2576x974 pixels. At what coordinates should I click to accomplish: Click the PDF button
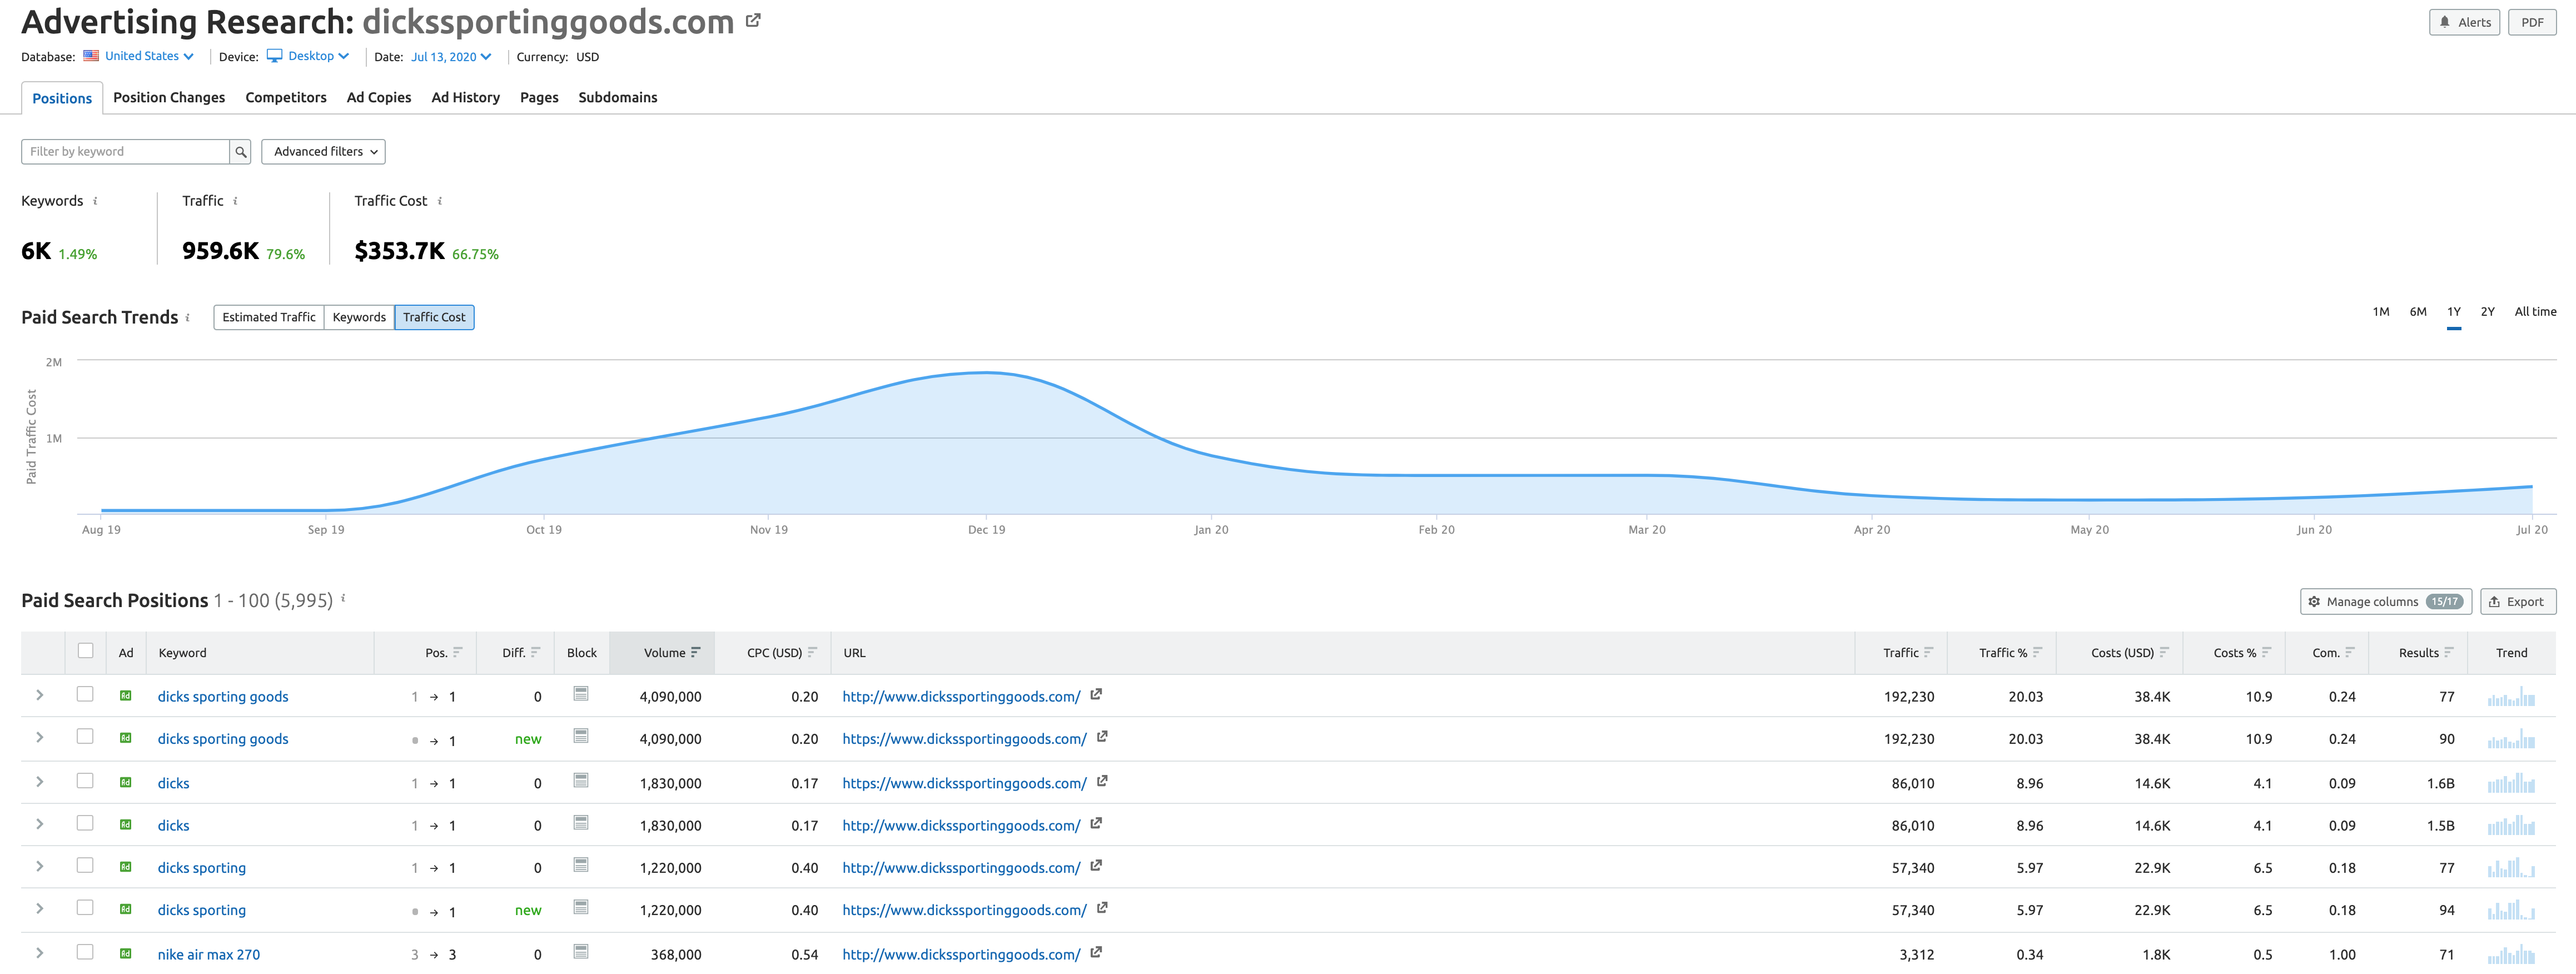2532,22
